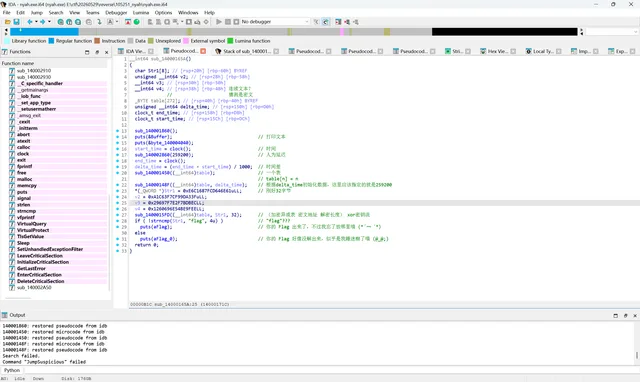Click the Functions panel title icon
640x382 pixels.
4,52
